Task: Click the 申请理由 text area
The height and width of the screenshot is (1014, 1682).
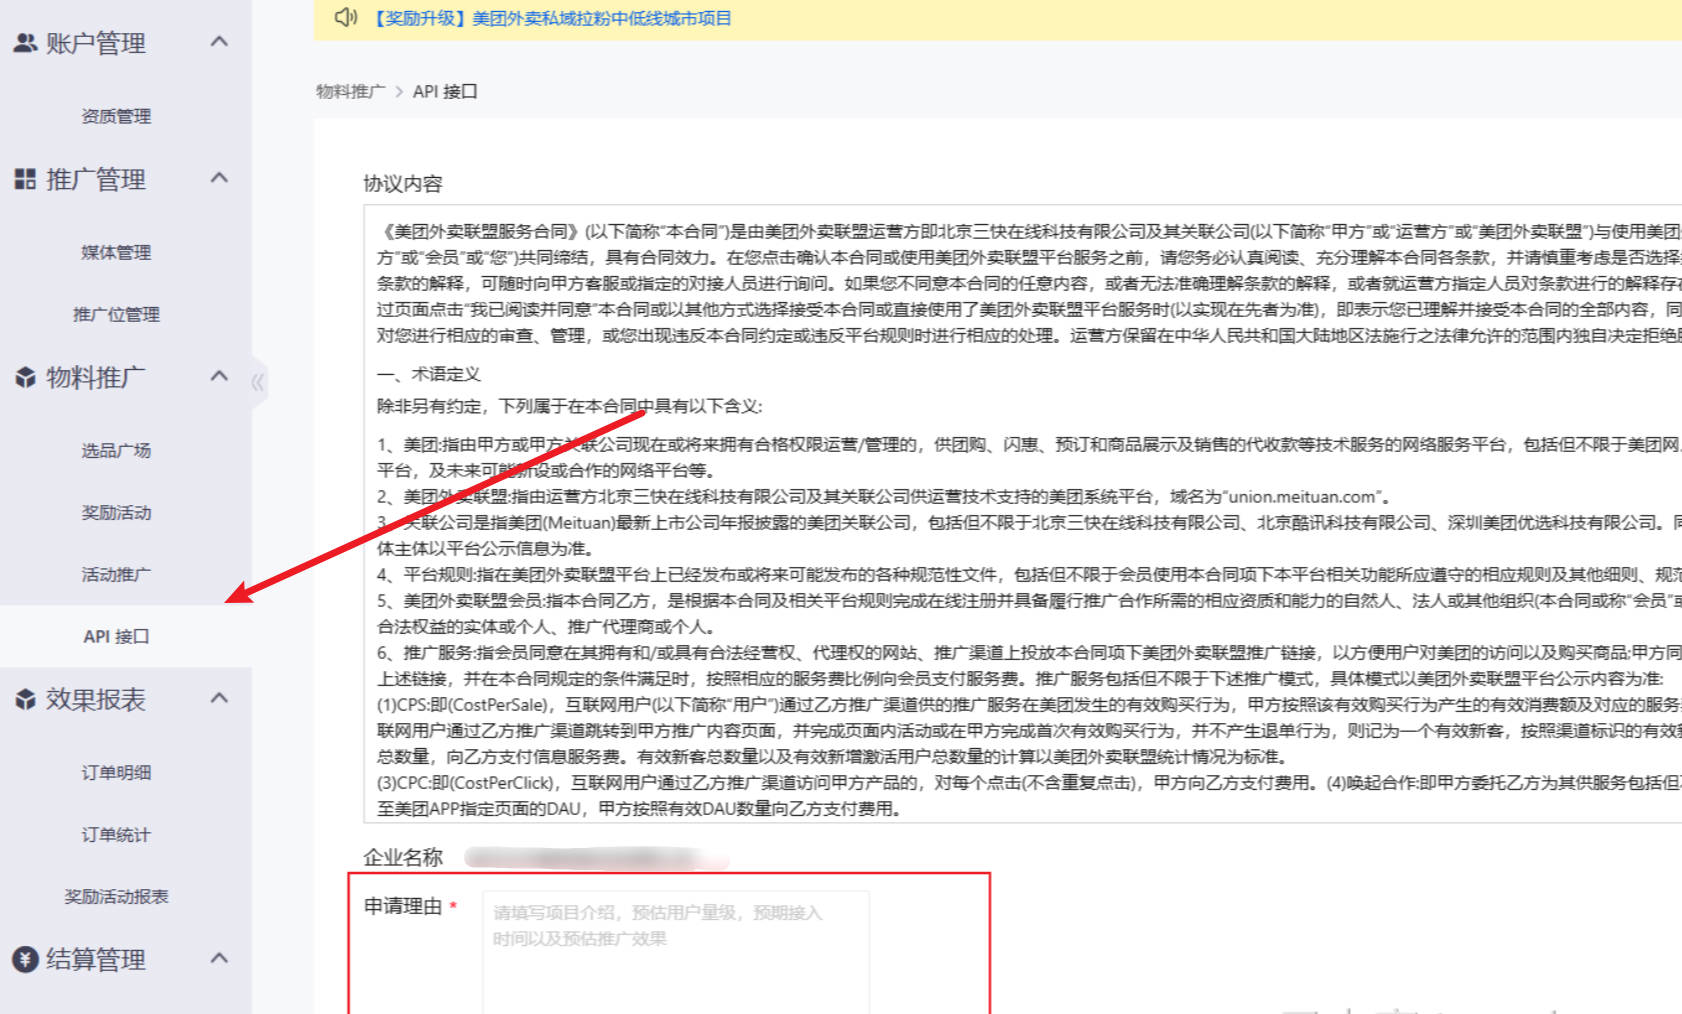Action: click(x=676, y=952)
